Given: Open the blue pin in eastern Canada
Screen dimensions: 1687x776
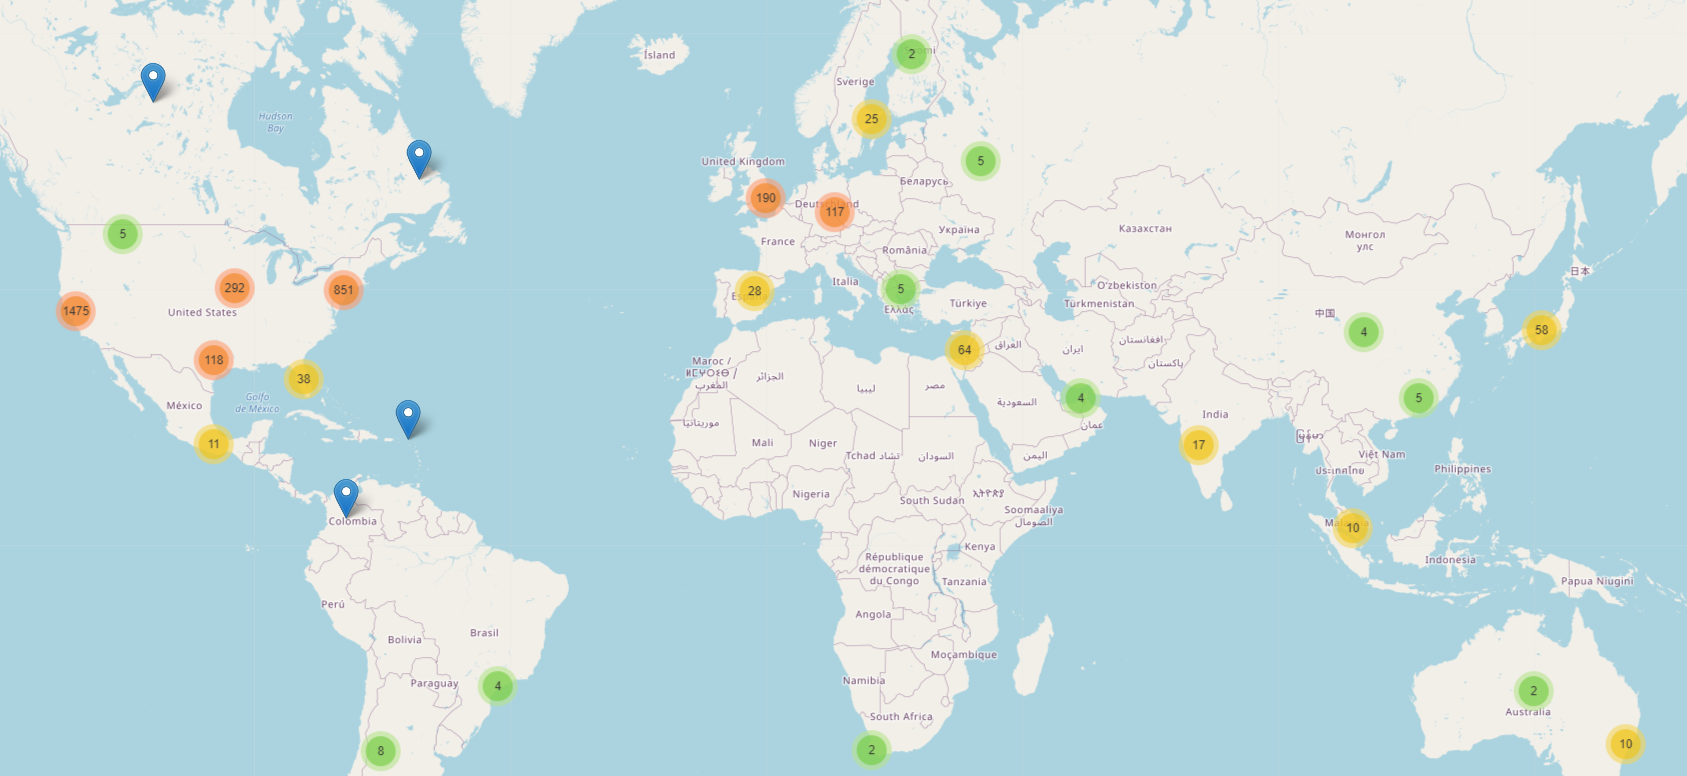Looking at the screenshot, I should [419, 158].
